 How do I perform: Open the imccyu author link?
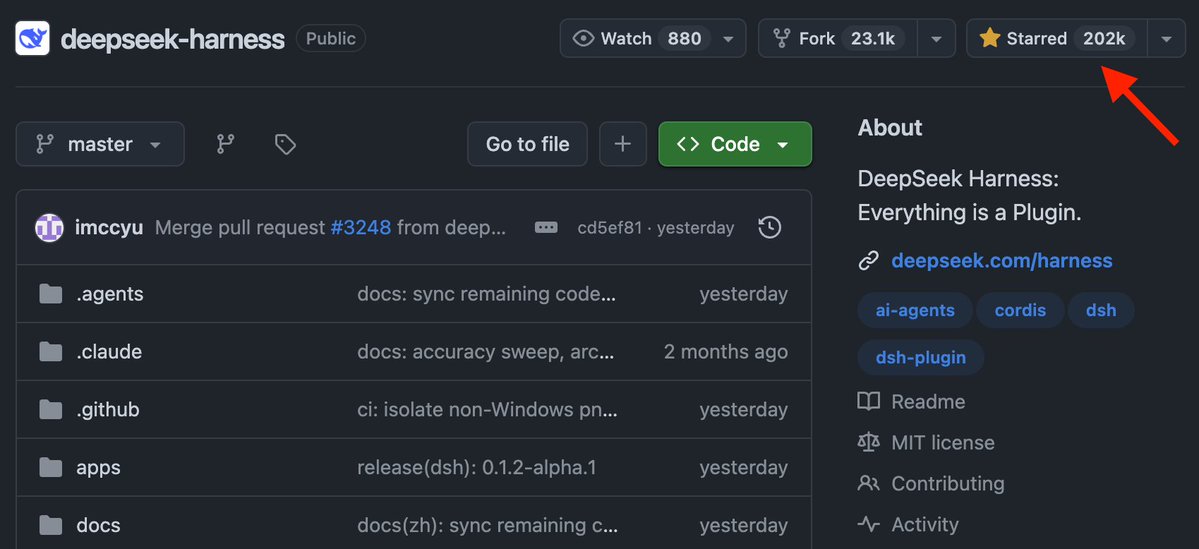pos(109,227)
